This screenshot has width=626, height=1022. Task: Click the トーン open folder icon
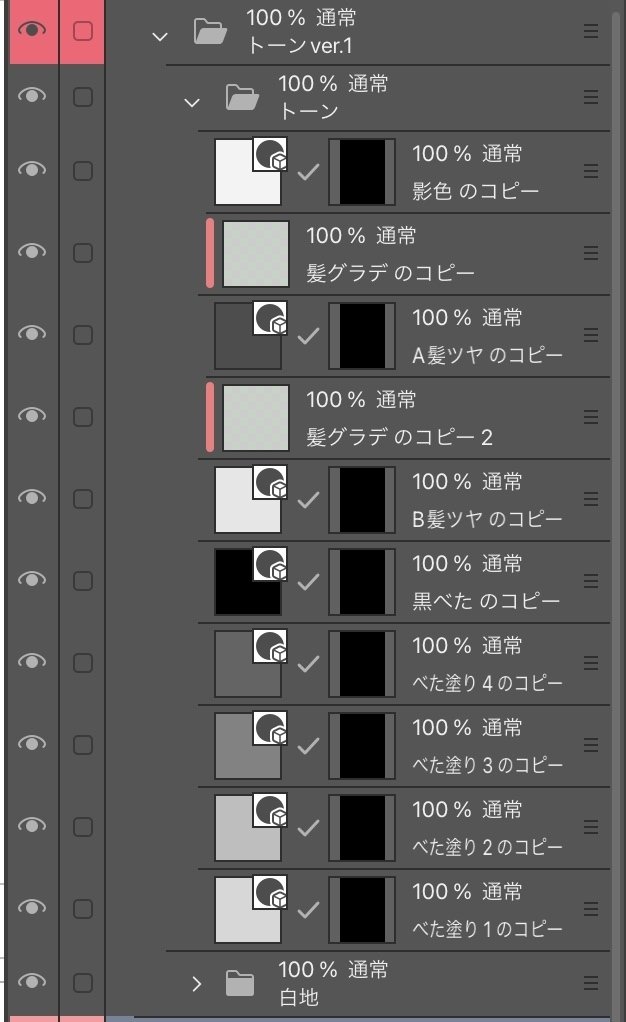tap(242, 97)
